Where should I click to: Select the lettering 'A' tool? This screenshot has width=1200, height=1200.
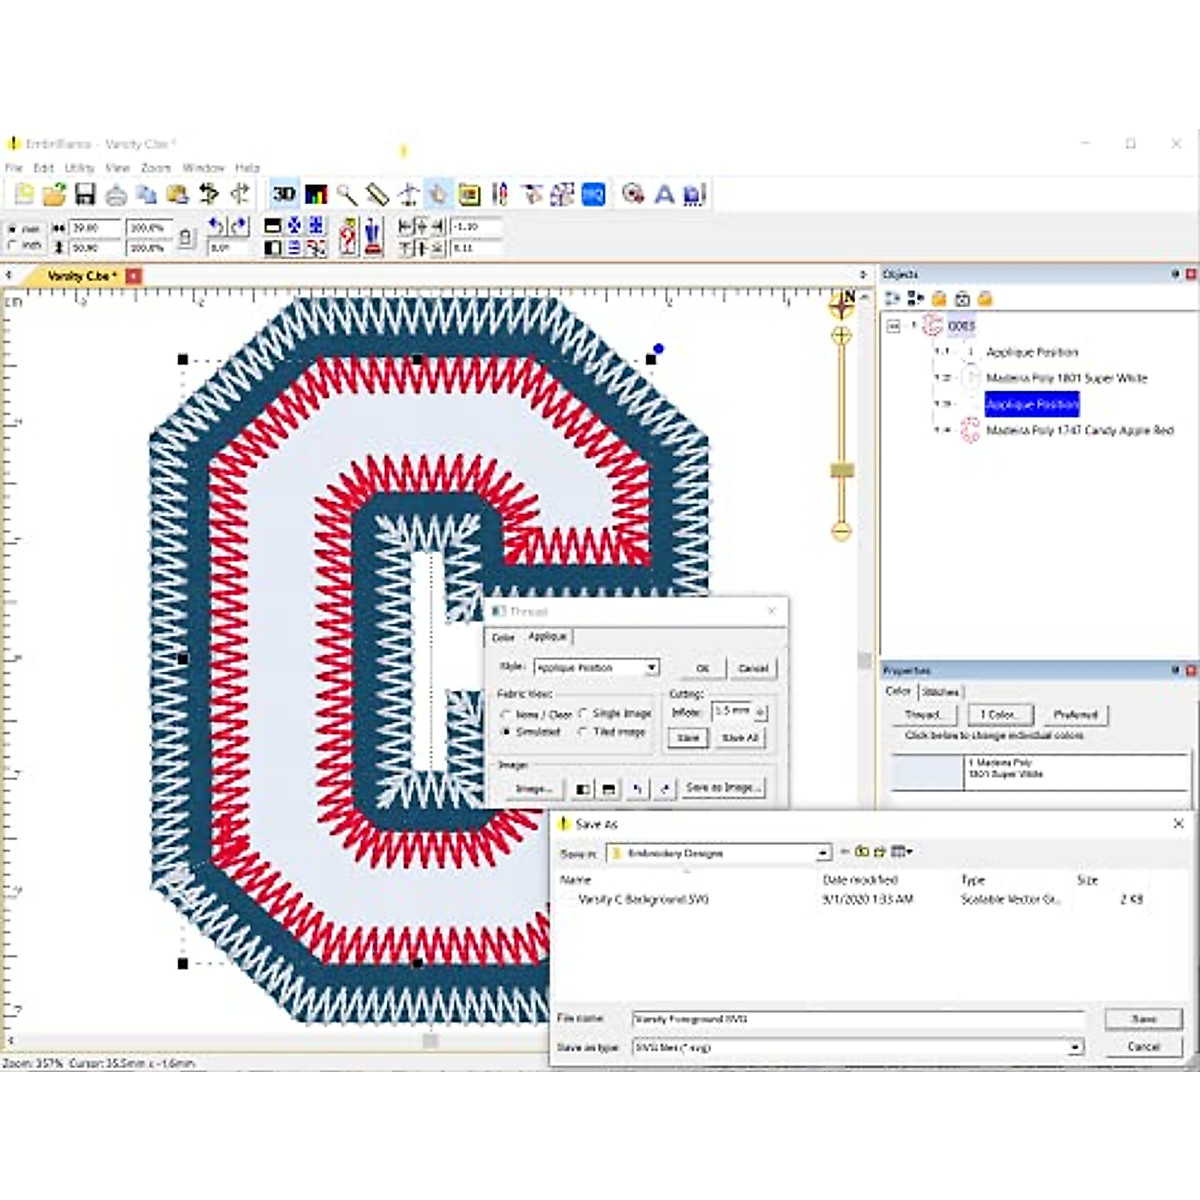(x=664, y=194)
